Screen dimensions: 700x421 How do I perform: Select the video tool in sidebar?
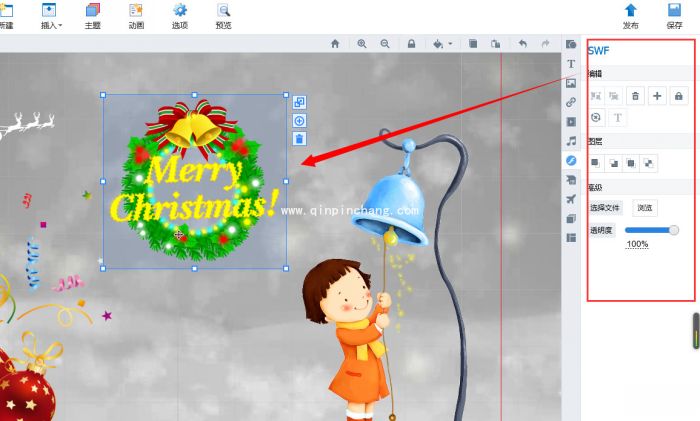point(571,121)
